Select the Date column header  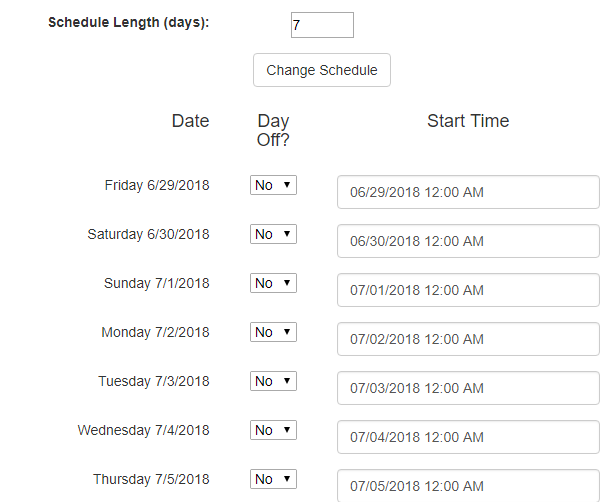pos(190,121)
